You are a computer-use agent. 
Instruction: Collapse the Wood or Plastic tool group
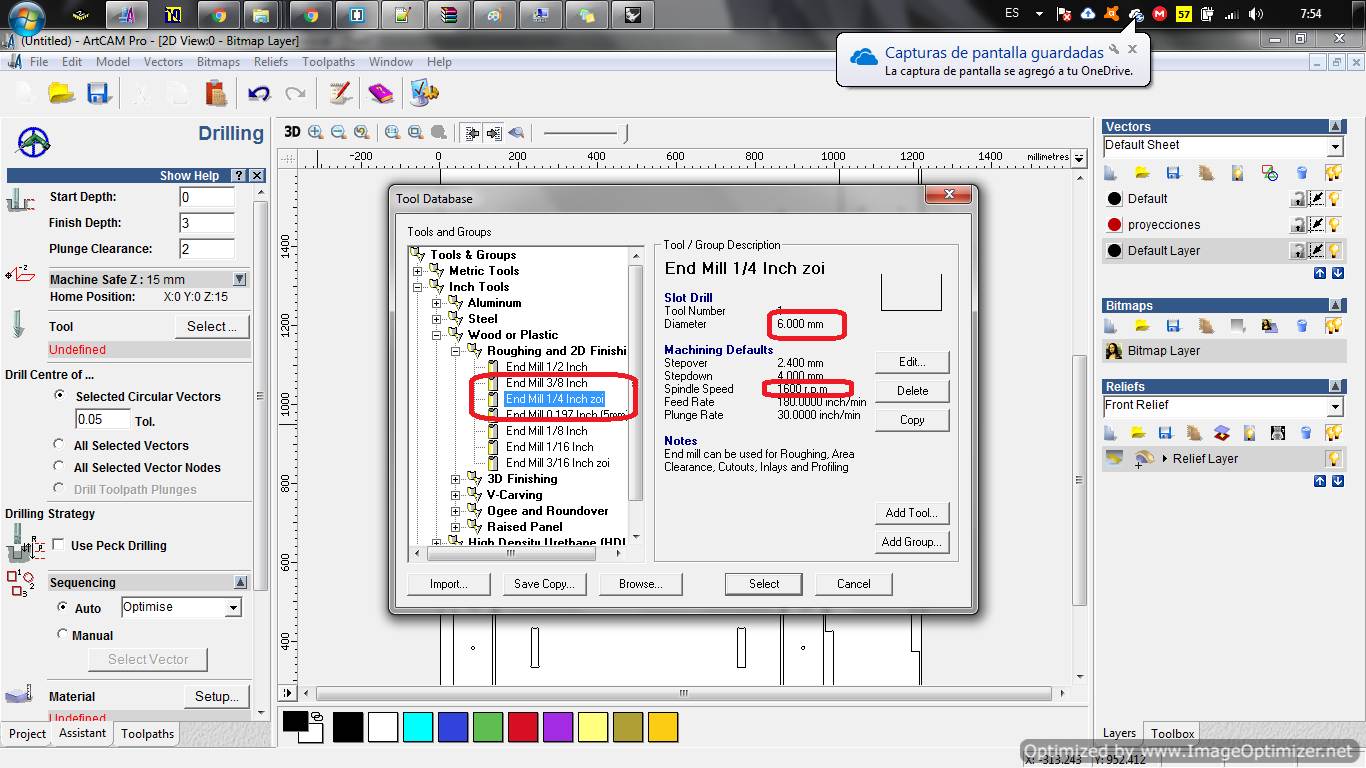click(437, 335)
